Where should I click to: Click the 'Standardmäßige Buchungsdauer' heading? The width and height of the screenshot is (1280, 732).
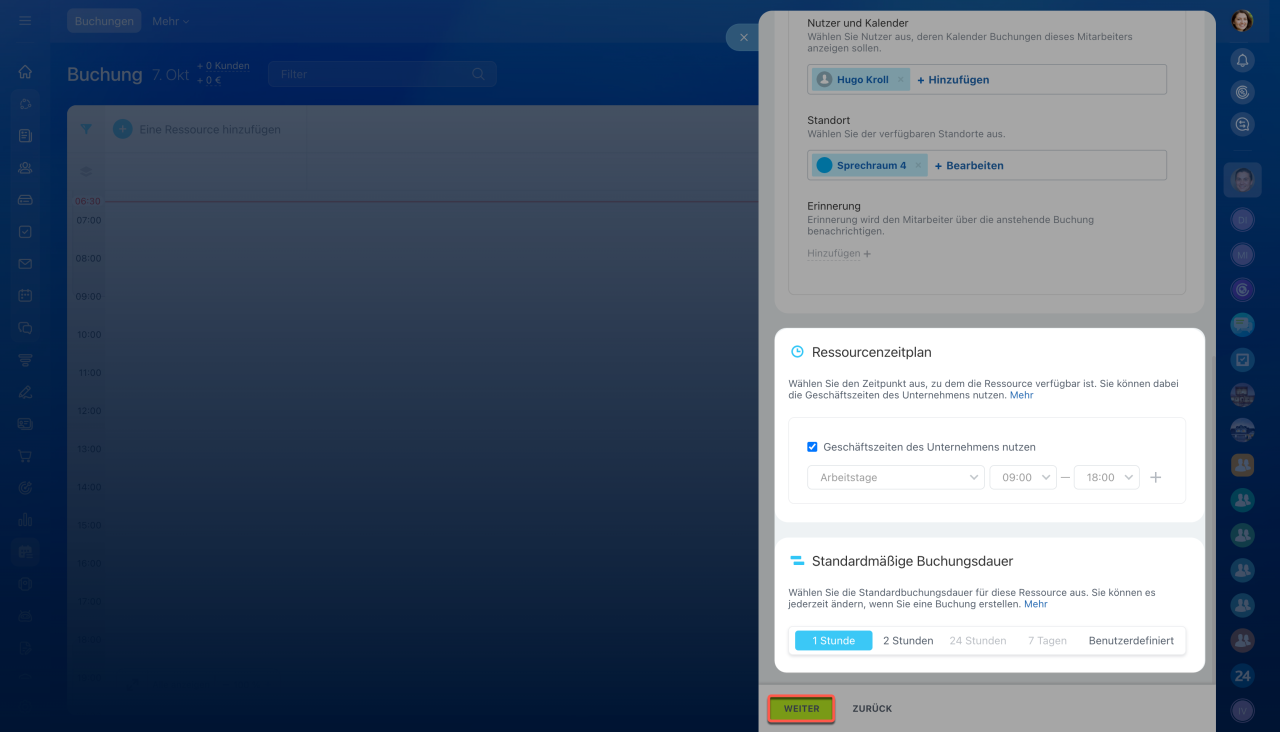(x=913, y=561)
